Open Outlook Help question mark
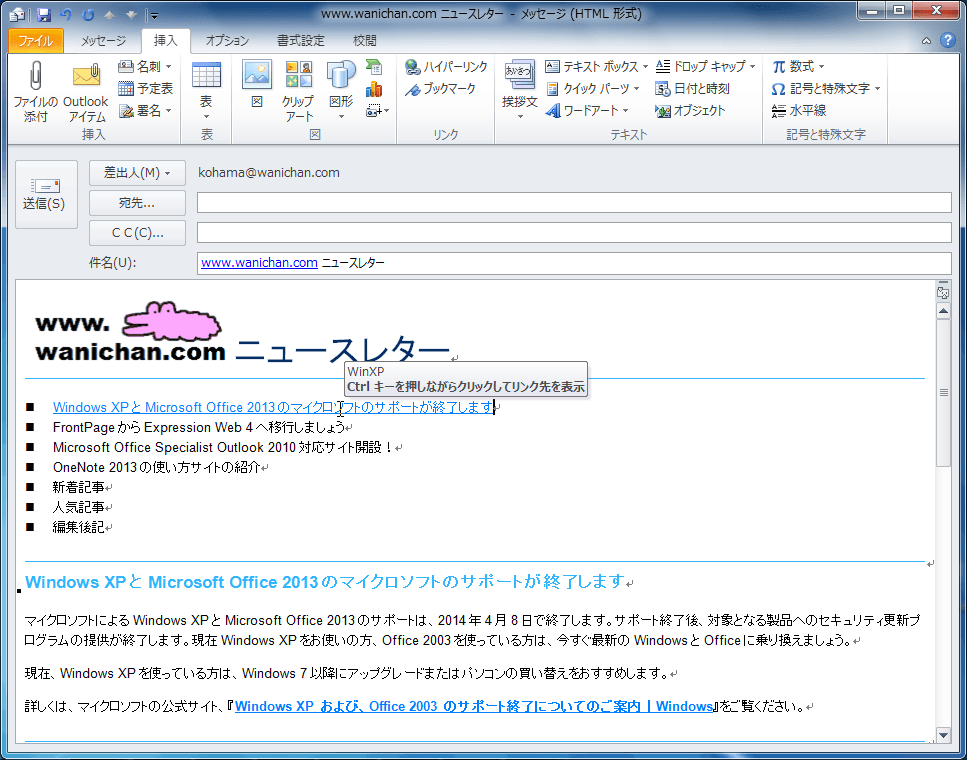Image resolution: width=967 pixels, height=760 pixels. click(x=948, y=41)
